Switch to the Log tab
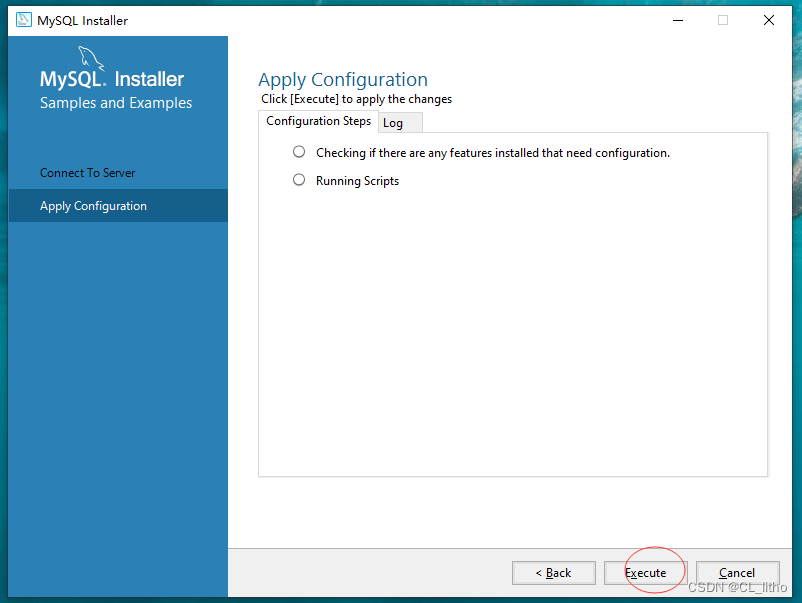The width and height of the screenshot is (802, 603). [x=400, y=123]
